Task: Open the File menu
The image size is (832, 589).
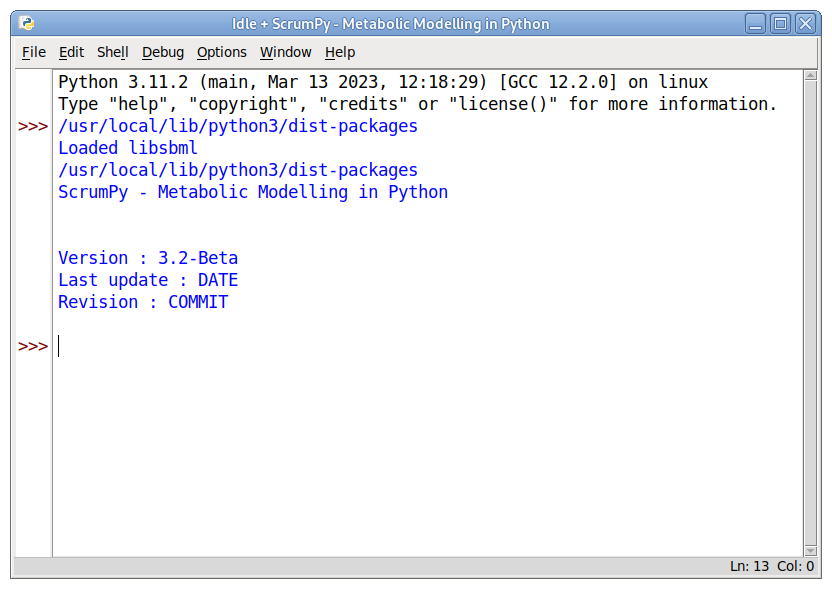Action: (x=34, y=52)
